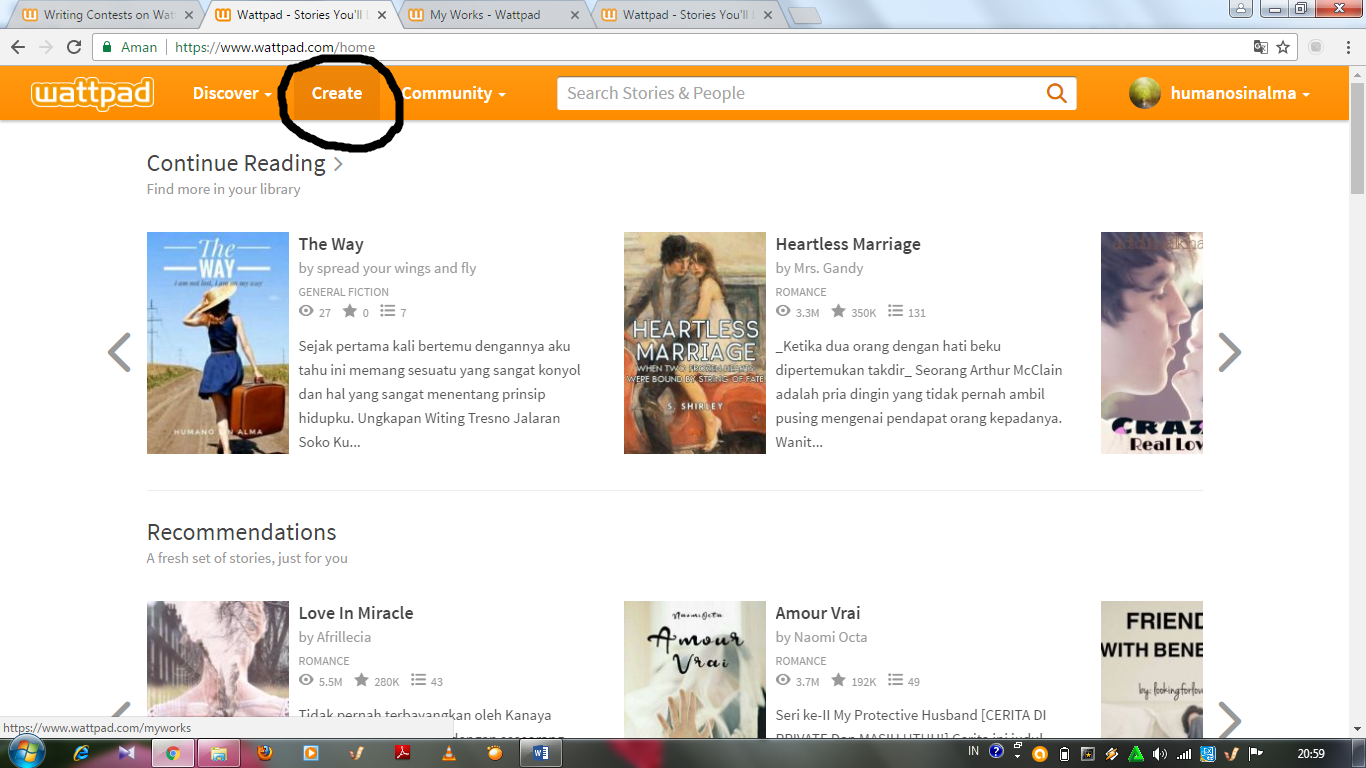Screen dimensions: 1366x768
Task: Click the address bar URL
Action: coord(275,47)
